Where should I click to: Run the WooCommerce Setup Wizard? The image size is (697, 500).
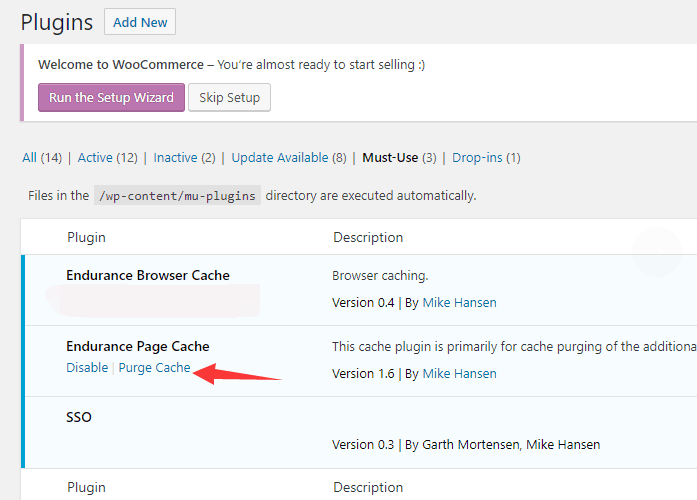111,98
